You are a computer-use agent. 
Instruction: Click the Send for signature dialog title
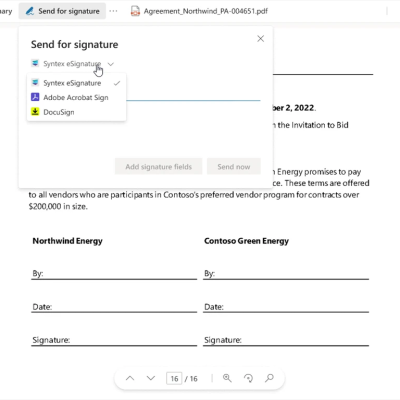[x=75, y=45]
